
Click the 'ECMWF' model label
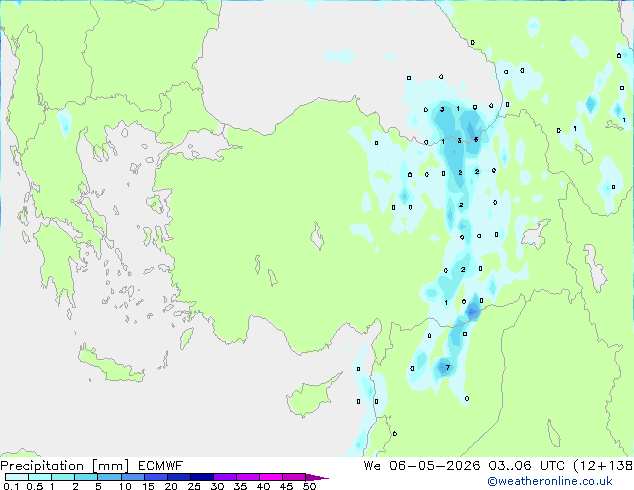pyautogui.click(x=161, y=466)
